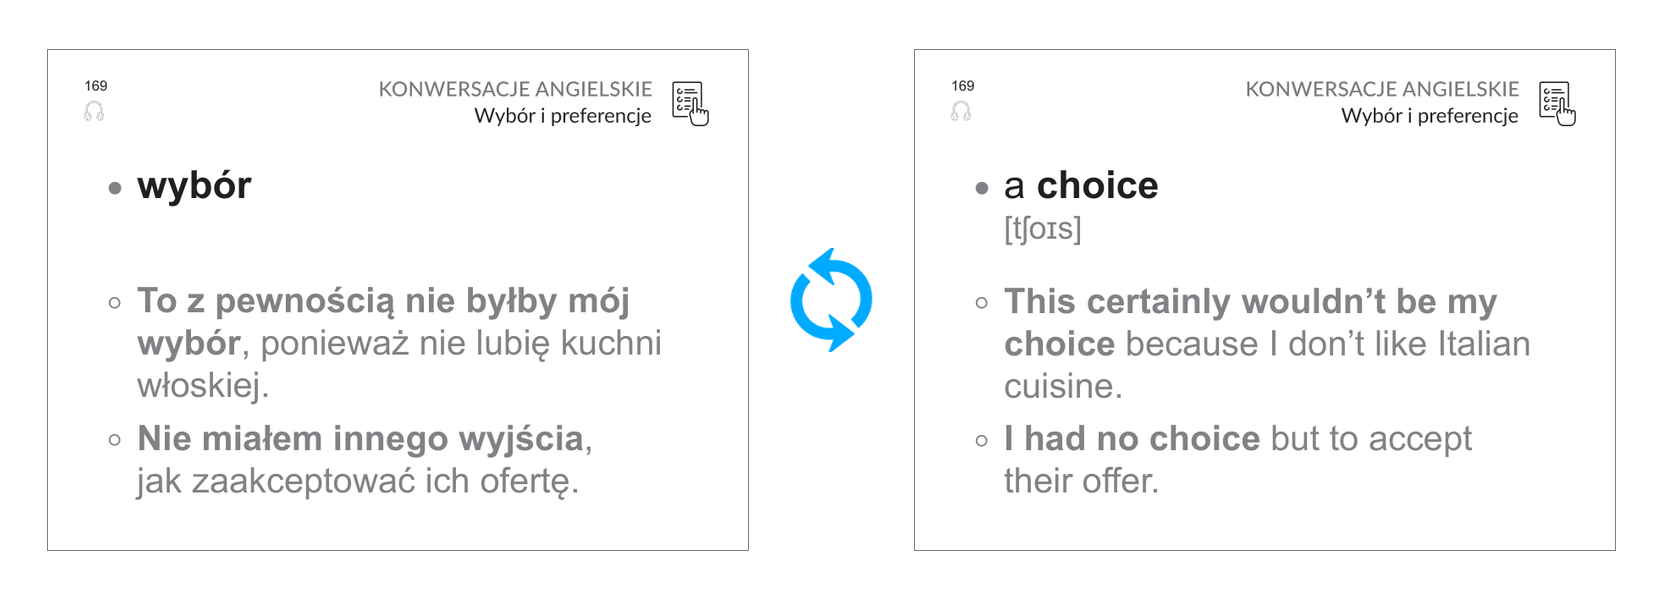Click the phonetic transcription [tʃoɪs]
Viewport: 1663px width, 600px height.
pos(1043,229)
